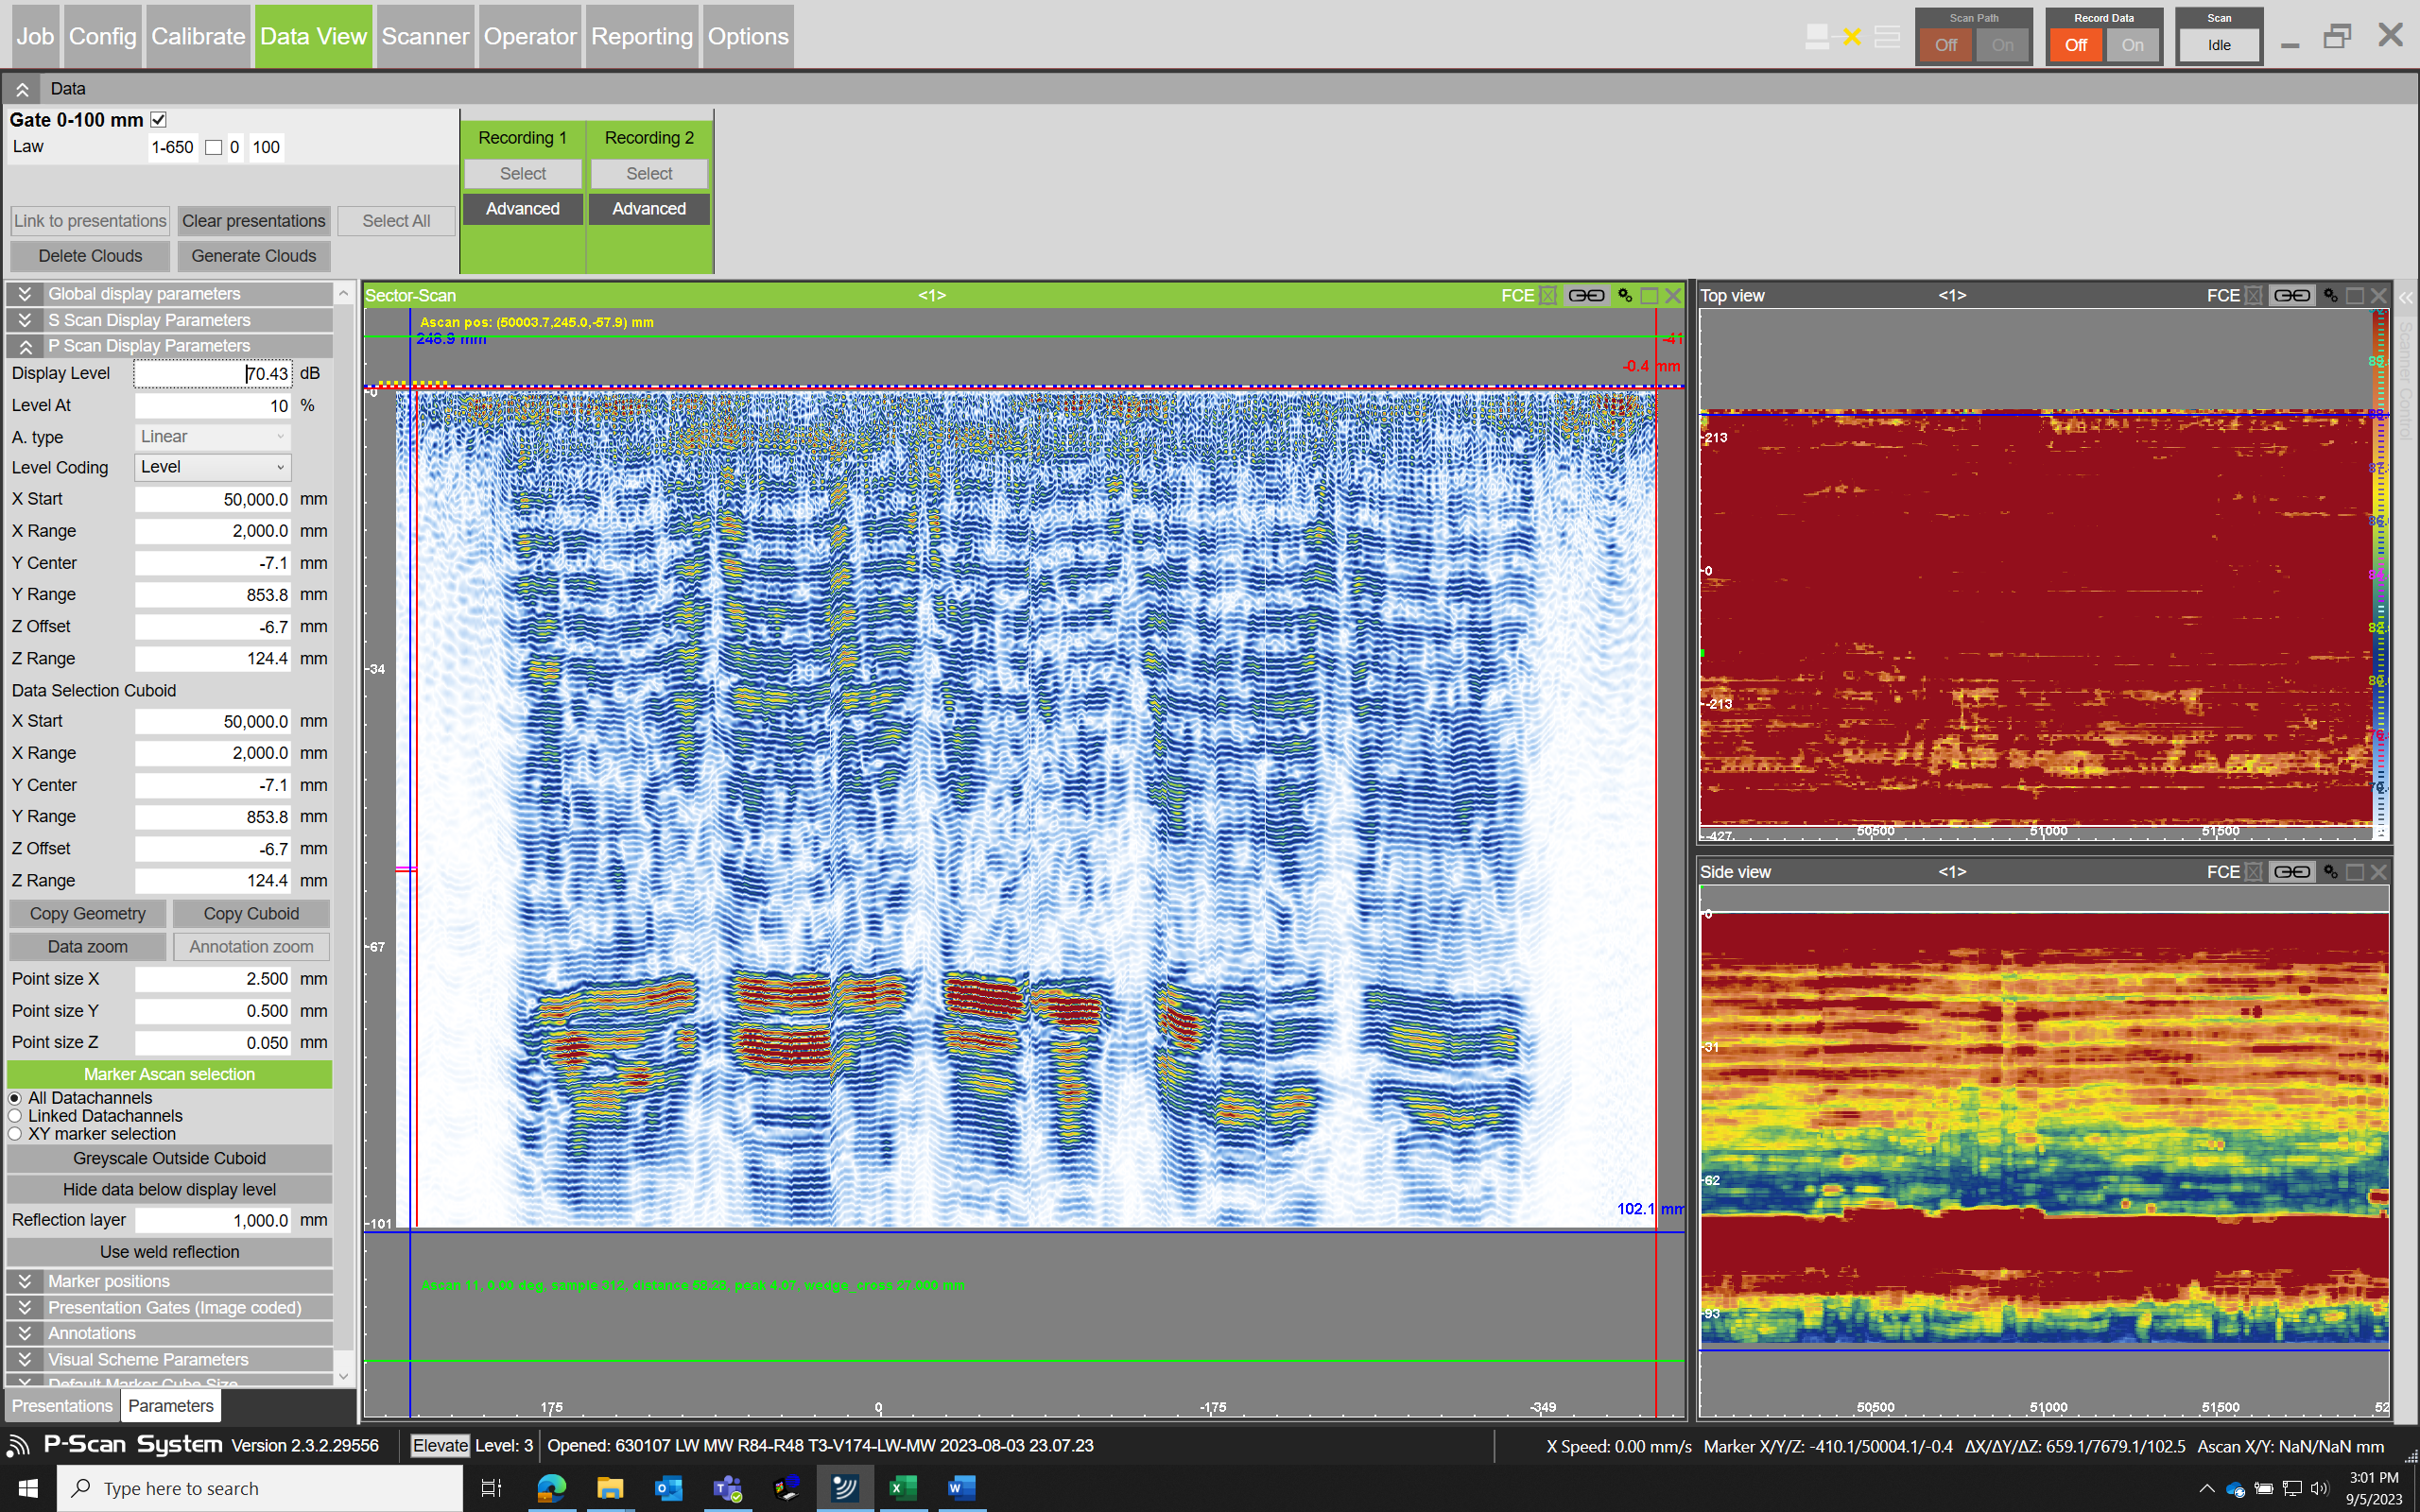This screenshot has height=1512, width=2420.
Task: Turn Record Data On
Action: pyautogui.click(x=2132, y=45)
